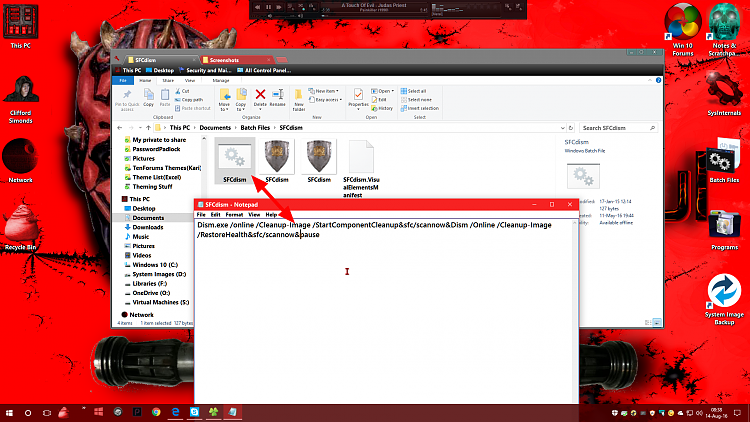The height and width of the screenshot is (422, 750).
Task: Switch to the View ribbon tab in Explorer
Action: [x=190, y=80]
